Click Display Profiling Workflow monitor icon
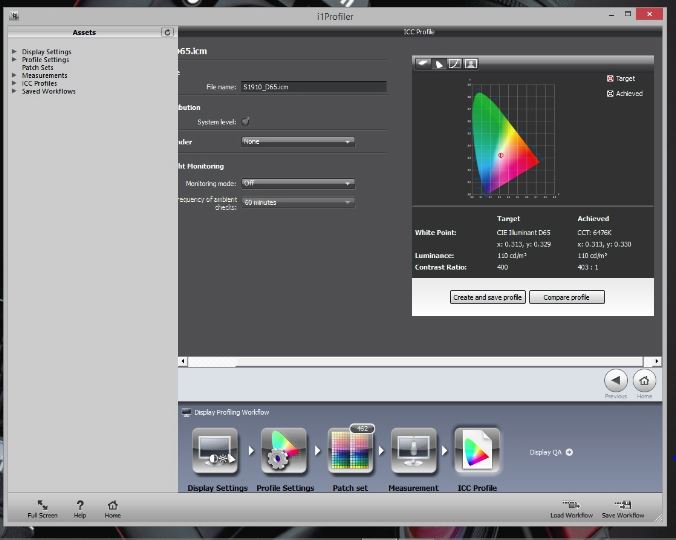676x540 pixels. 186,412
